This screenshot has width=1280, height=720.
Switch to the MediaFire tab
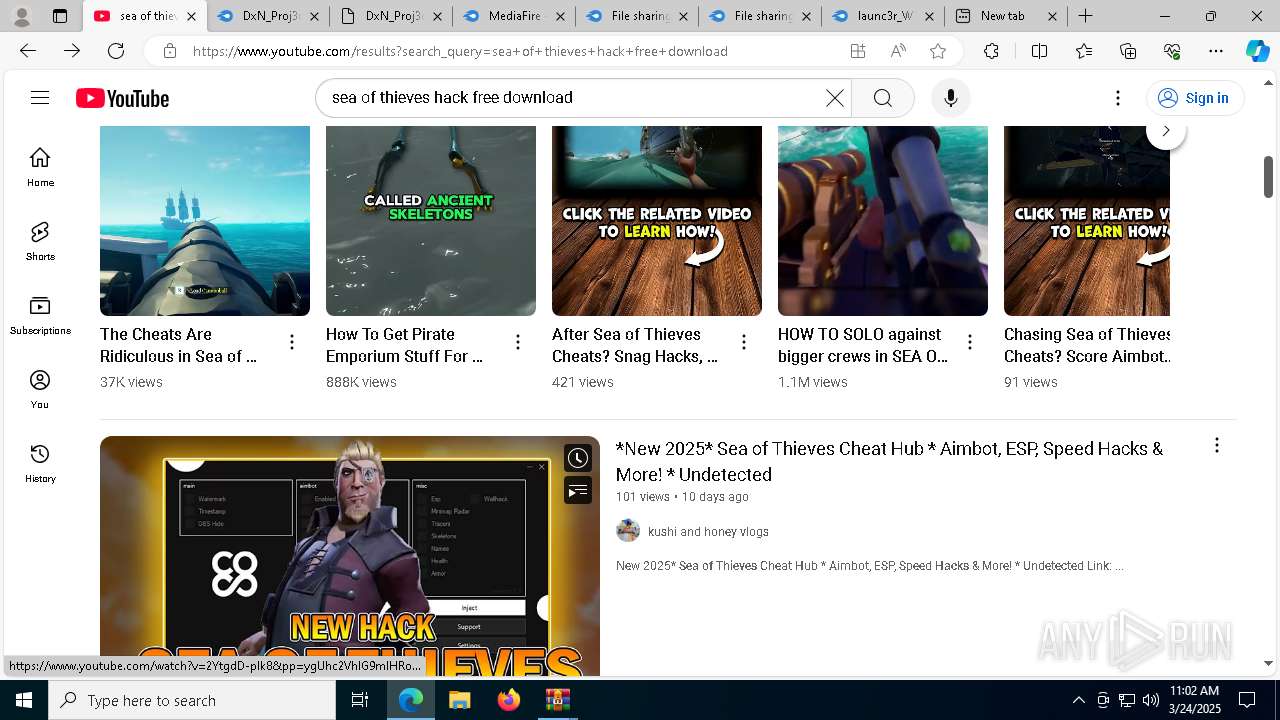(x=514, y=16)
